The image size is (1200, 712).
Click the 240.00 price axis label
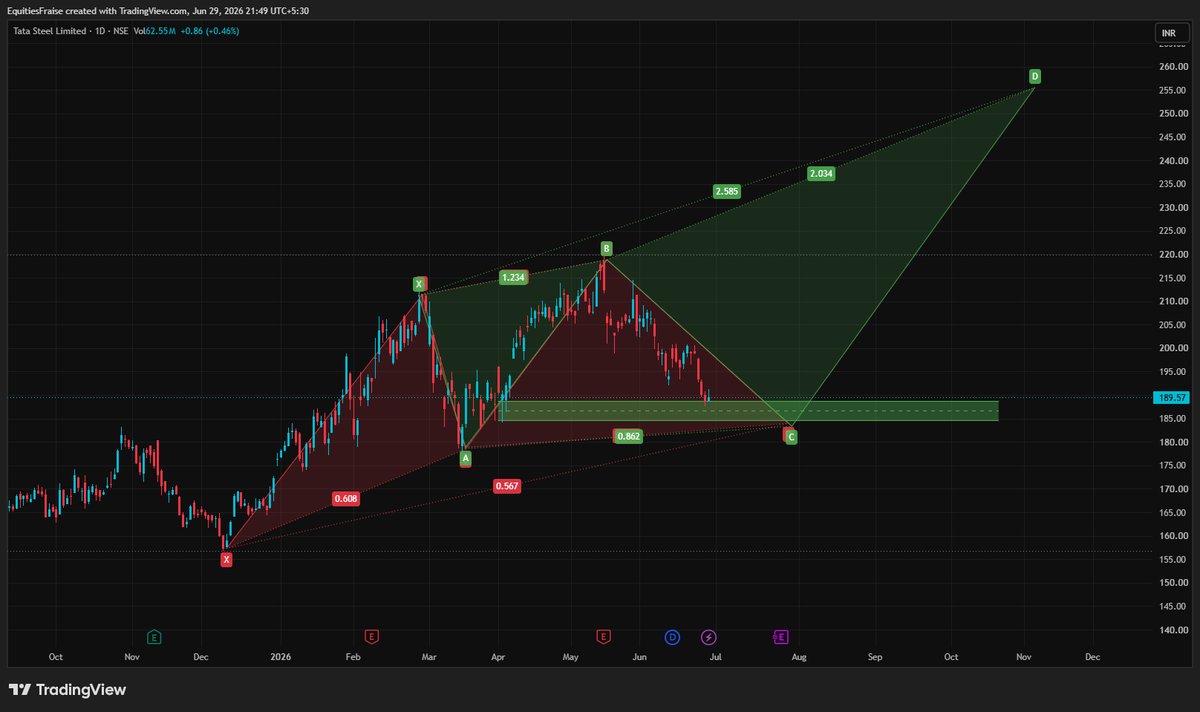point(1172,160)
